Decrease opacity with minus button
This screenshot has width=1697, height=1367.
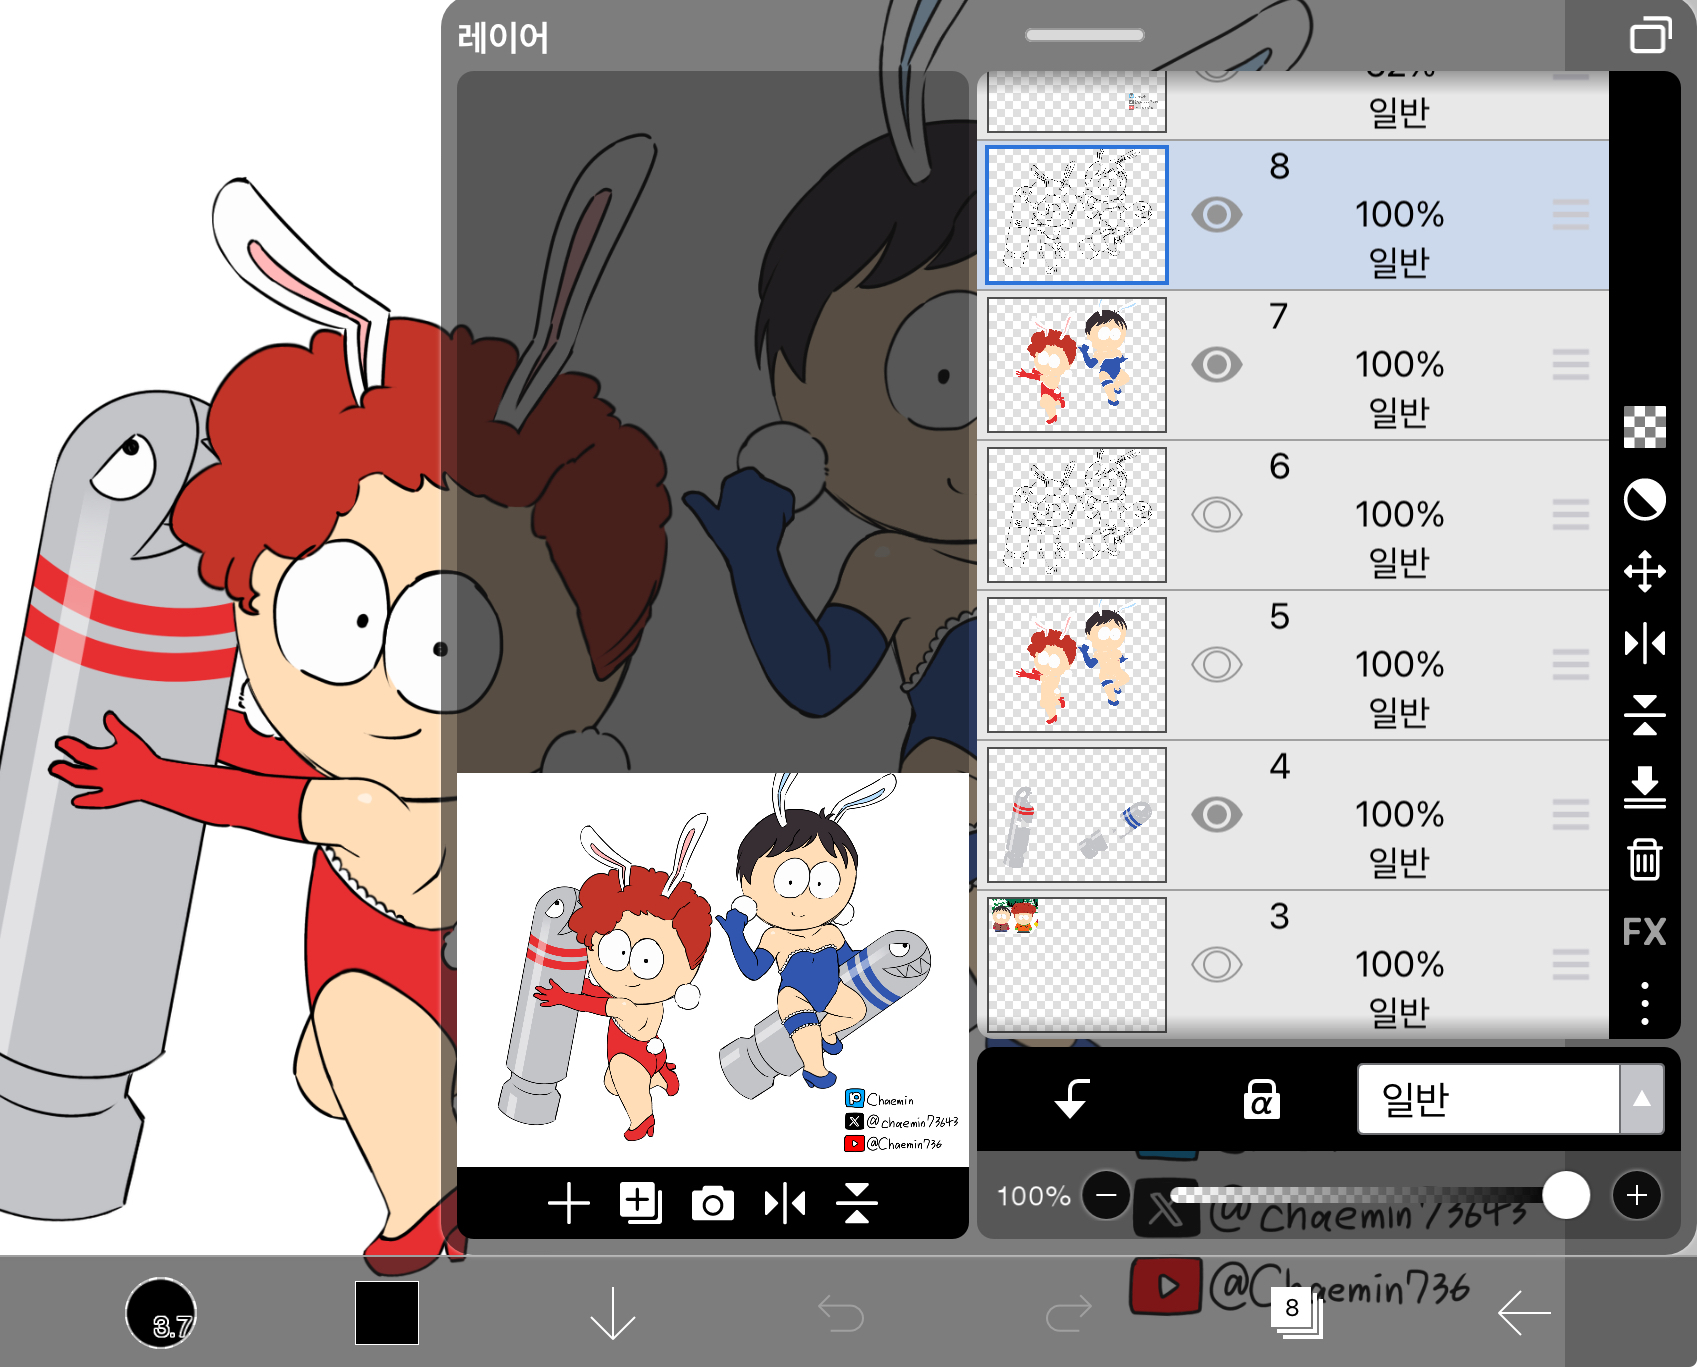(1106, 1195)
